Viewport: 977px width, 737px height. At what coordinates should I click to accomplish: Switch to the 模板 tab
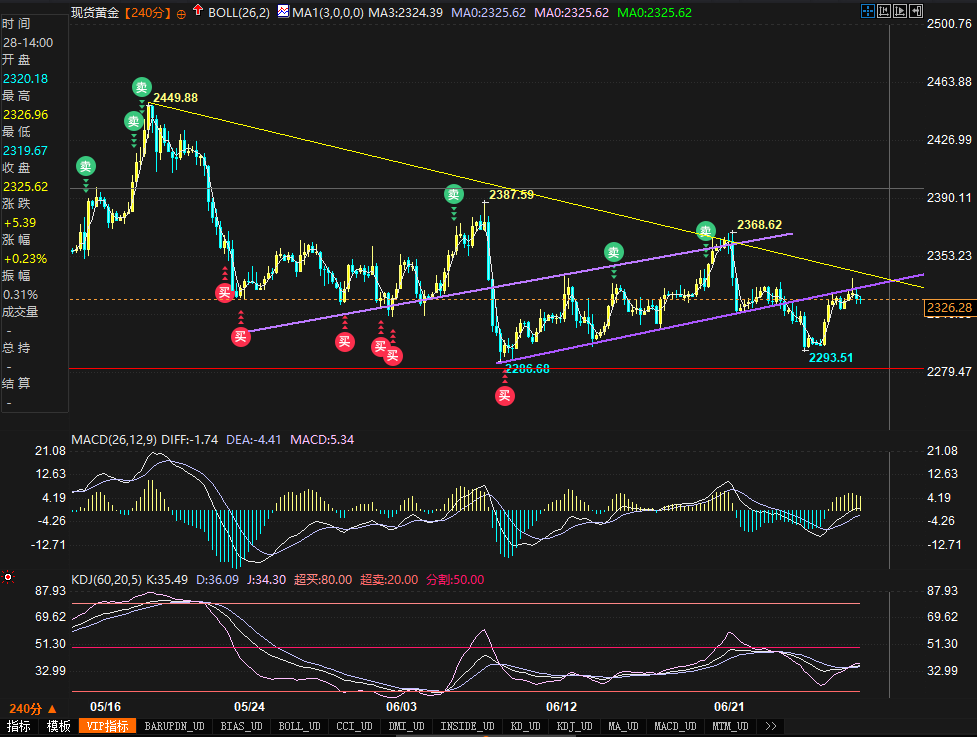tap(58, 726)
